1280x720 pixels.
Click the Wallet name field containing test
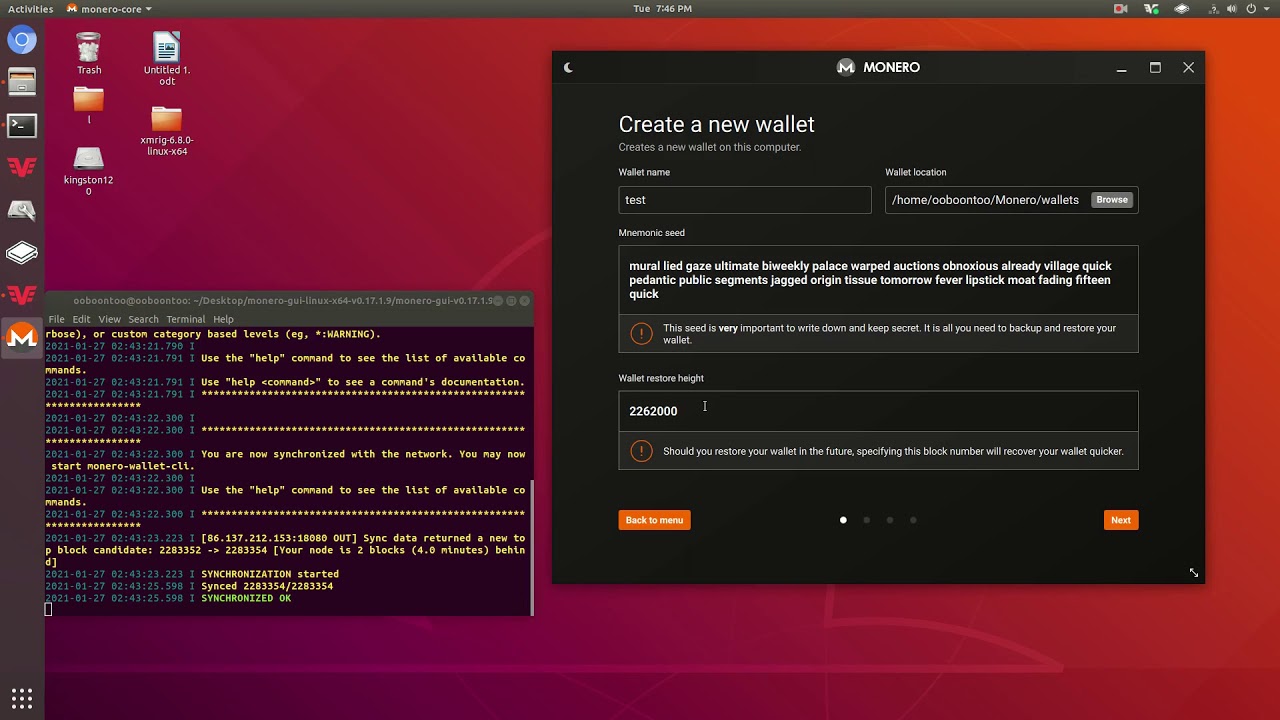click(x=745, y=200)
